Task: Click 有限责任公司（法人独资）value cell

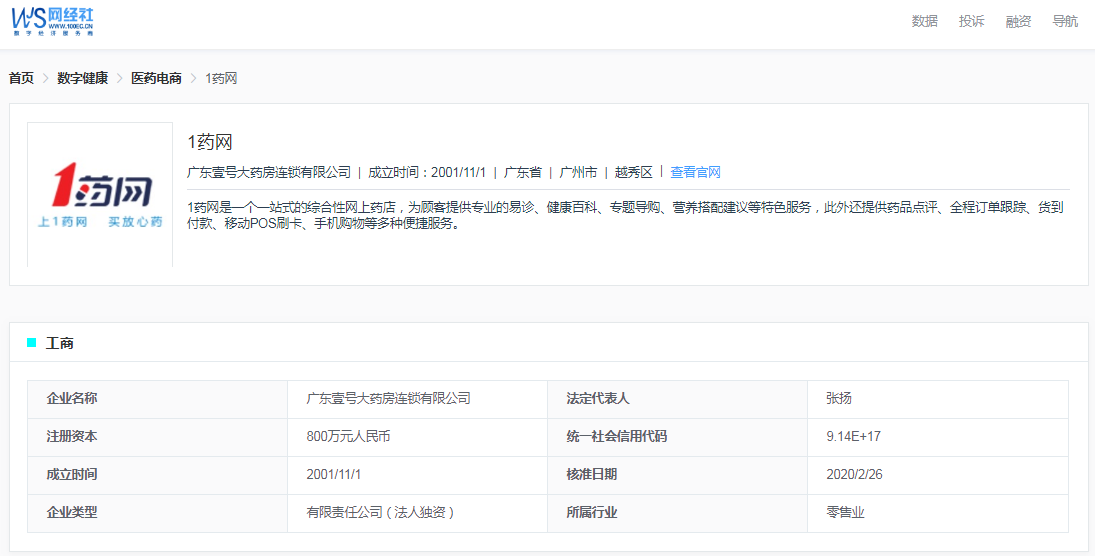Action: coord(417,513)
